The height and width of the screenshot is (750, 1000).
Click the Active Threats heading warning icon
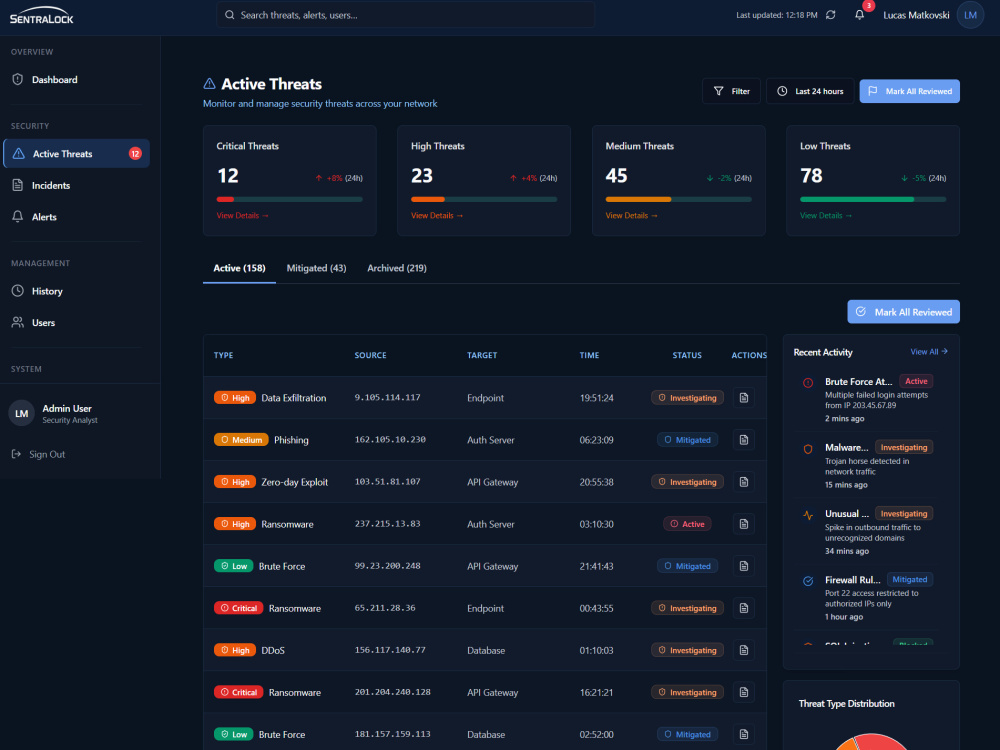point(209,84)
